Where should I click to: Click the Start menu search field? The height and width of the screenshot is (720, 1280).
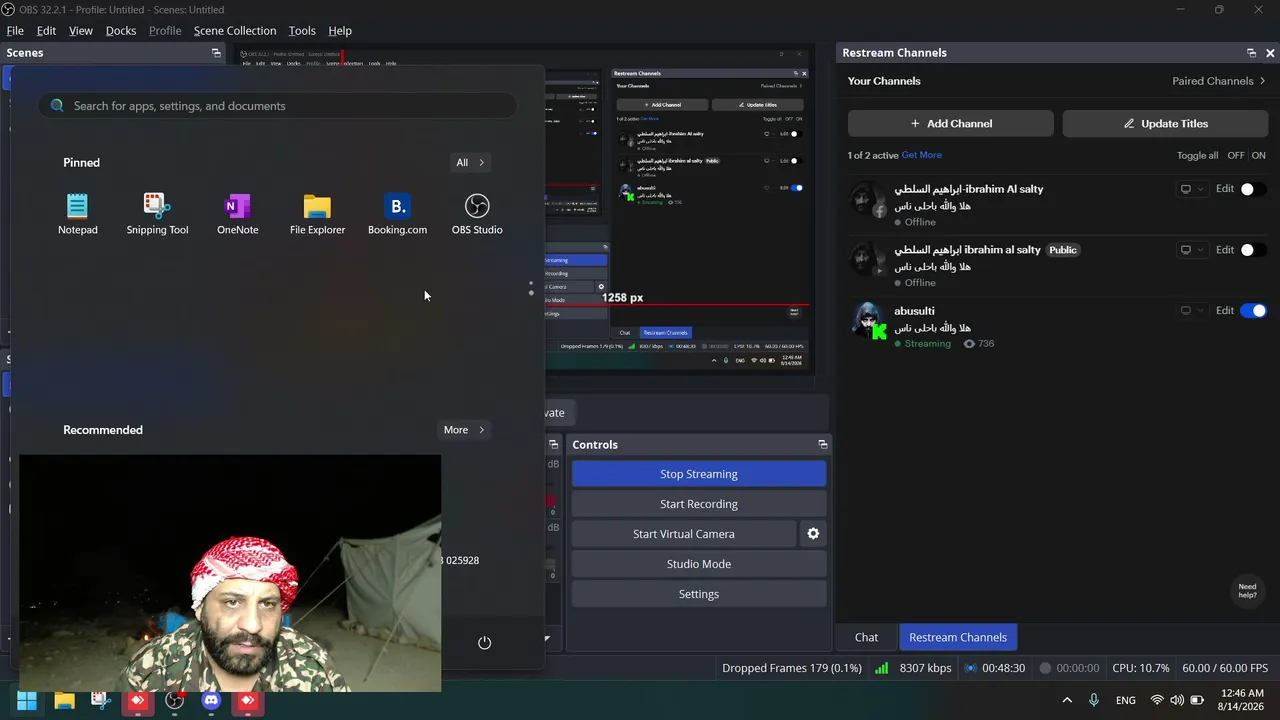pos(278,106)
